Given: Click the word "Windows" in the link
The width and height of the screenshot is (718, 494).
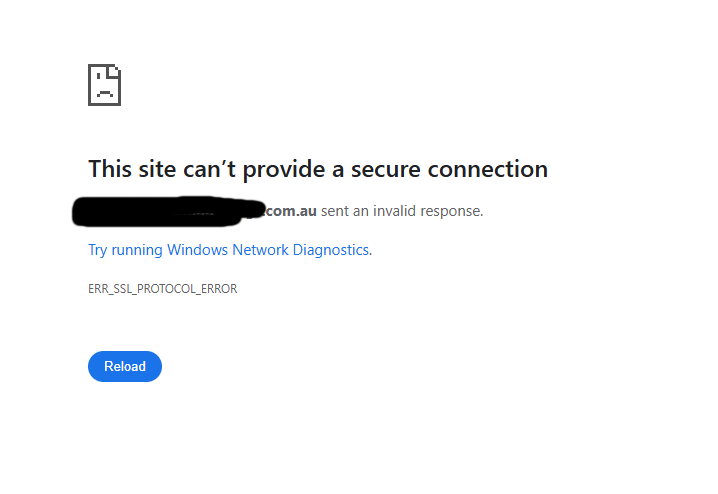Looking at the screenshot, I should click(198, 250).
